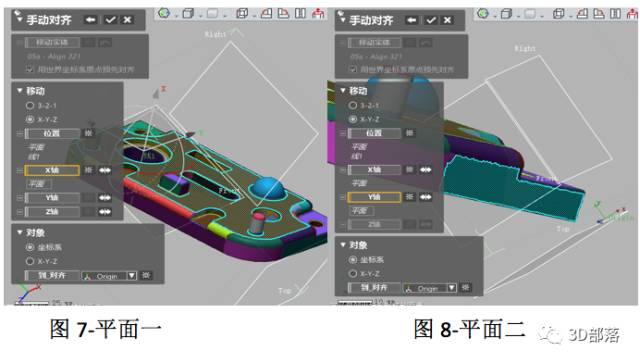Select the X-Y-Z radio under 移动 in Figure 7
The width and height of the screenshot is (640, 363).
tap(29, 119)
